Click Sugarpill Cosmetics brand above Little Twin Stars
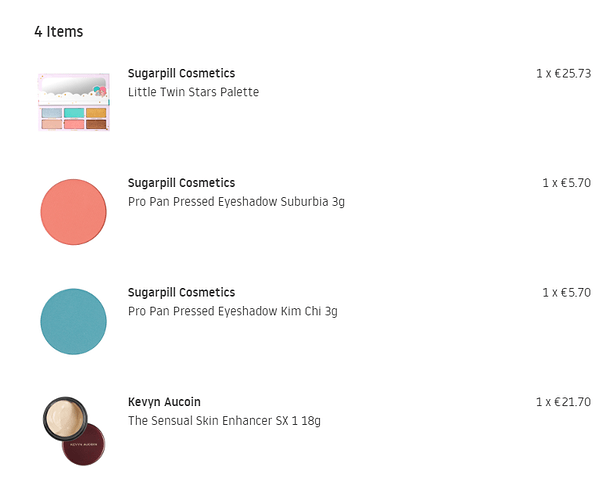The height and width of the screenshot is (500, 613). point(181,73)
